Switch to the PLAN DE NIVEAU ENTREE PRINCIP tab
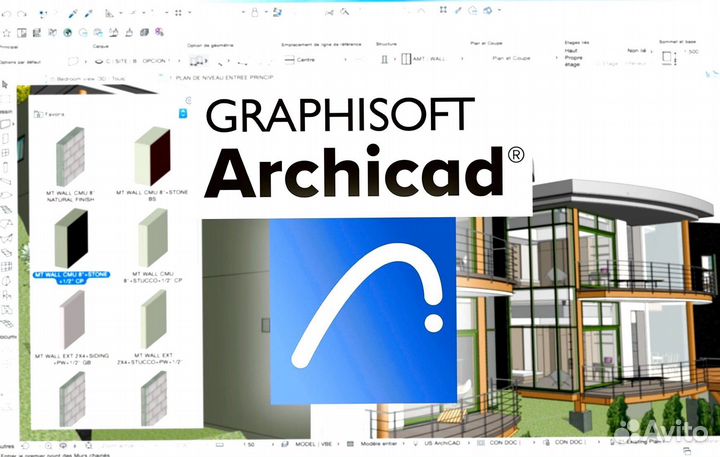Image resolution: width=720 pixels, height=457 pixels. click(x=225, y=78)
